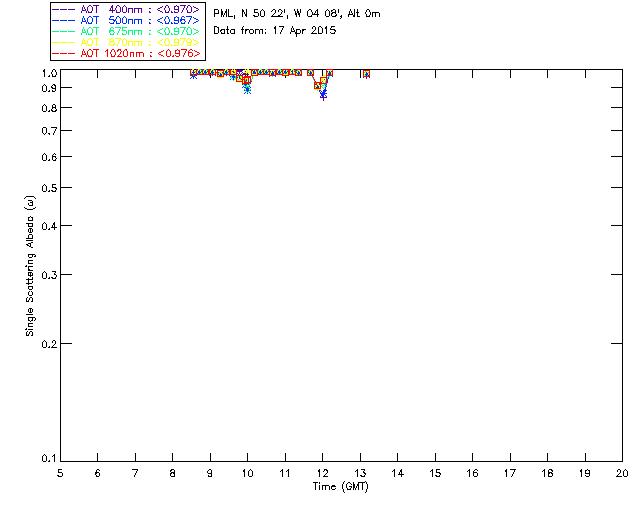Click the AOT 675nm legend entry

pos(126,31)
